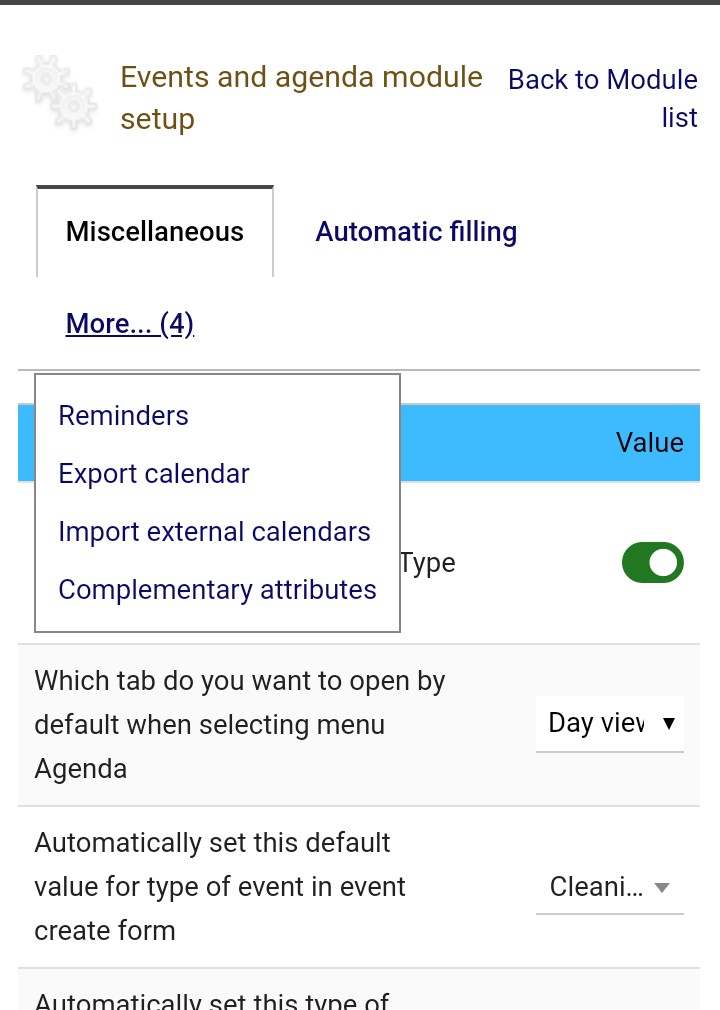720x1010 pixels.
Task: Open Import external calendars entry
Action: point(215,532)
